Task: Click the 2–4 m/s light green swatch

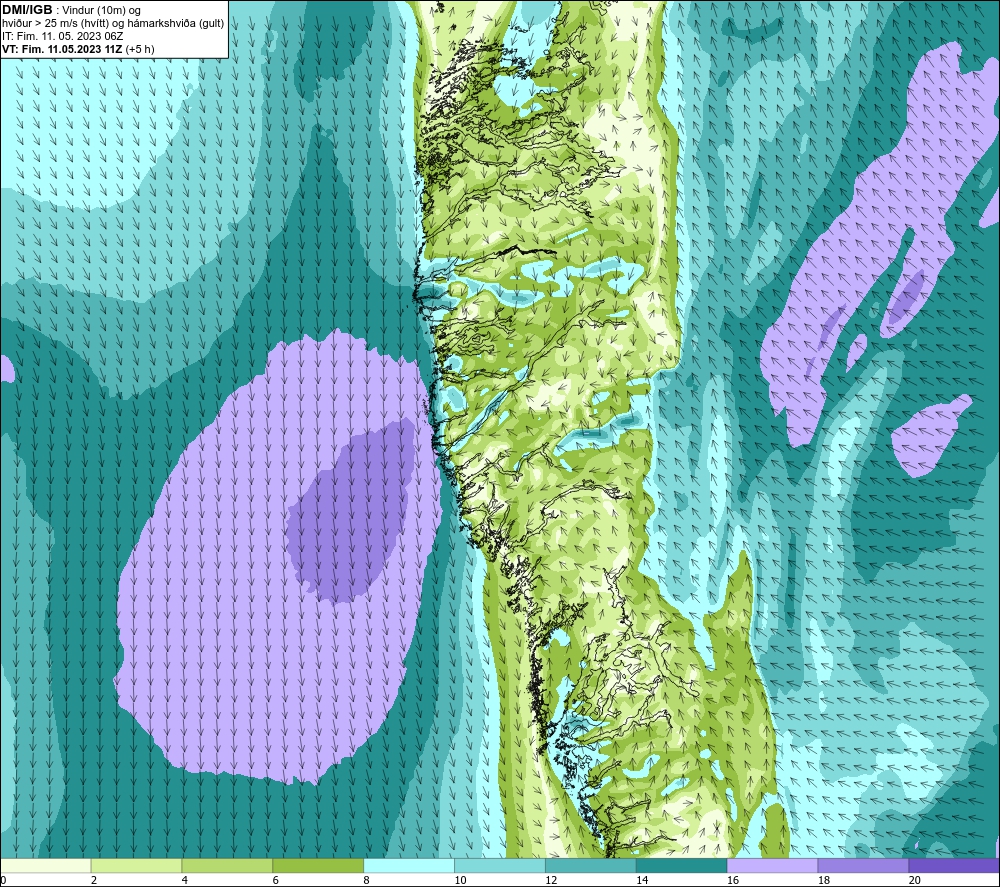Action: point(136,865)
